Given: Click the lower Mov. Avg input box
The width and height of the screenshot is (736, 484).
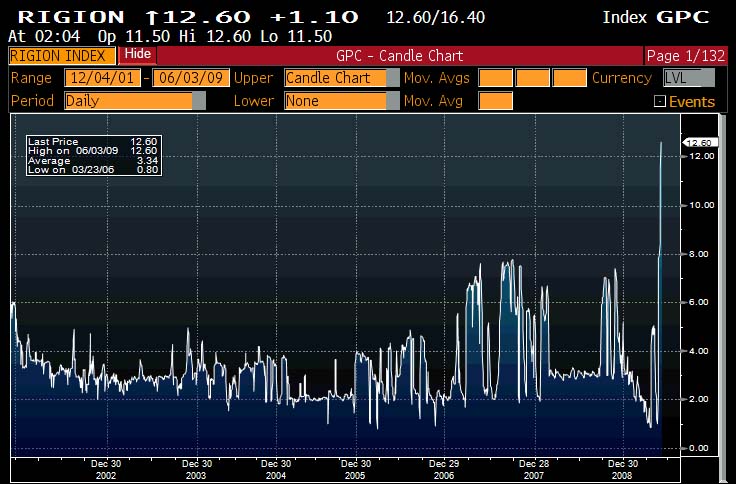Looking at the screenshot, I should click(495, 100).
